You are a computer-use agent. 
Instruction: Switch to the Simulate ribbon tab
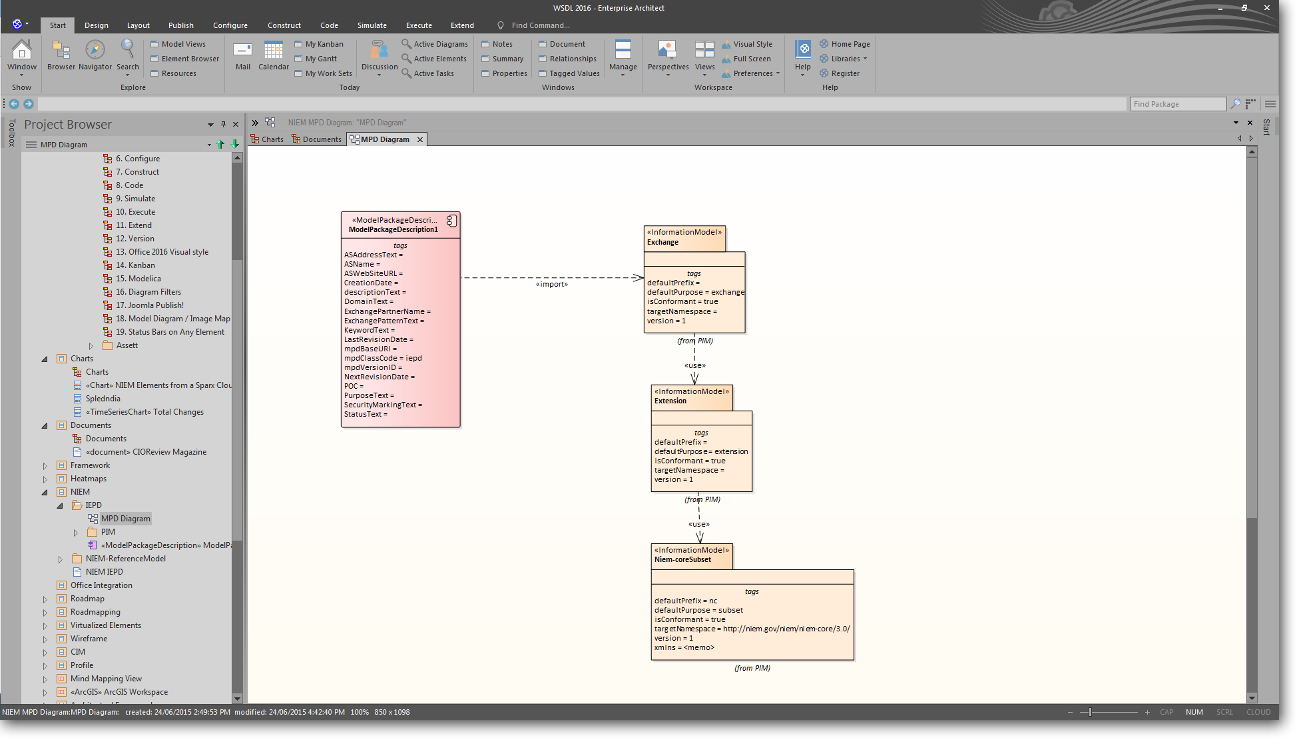point(372,25)
